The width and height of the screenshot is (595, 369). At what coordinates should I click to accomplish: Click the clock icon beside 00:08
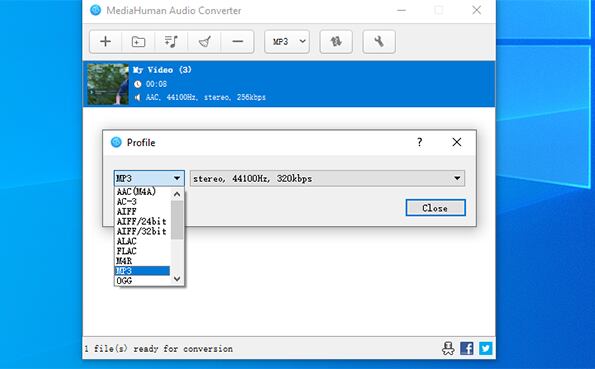coord(138,84)
